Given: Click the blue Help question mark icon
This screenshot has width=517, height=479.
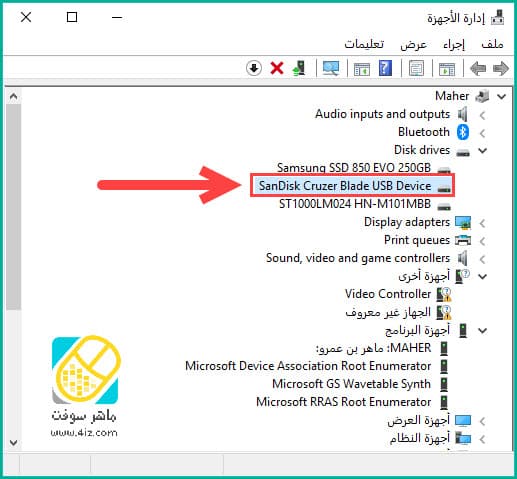Looking at the screenshot, I should pyautogui.click(x=385, y=68).
